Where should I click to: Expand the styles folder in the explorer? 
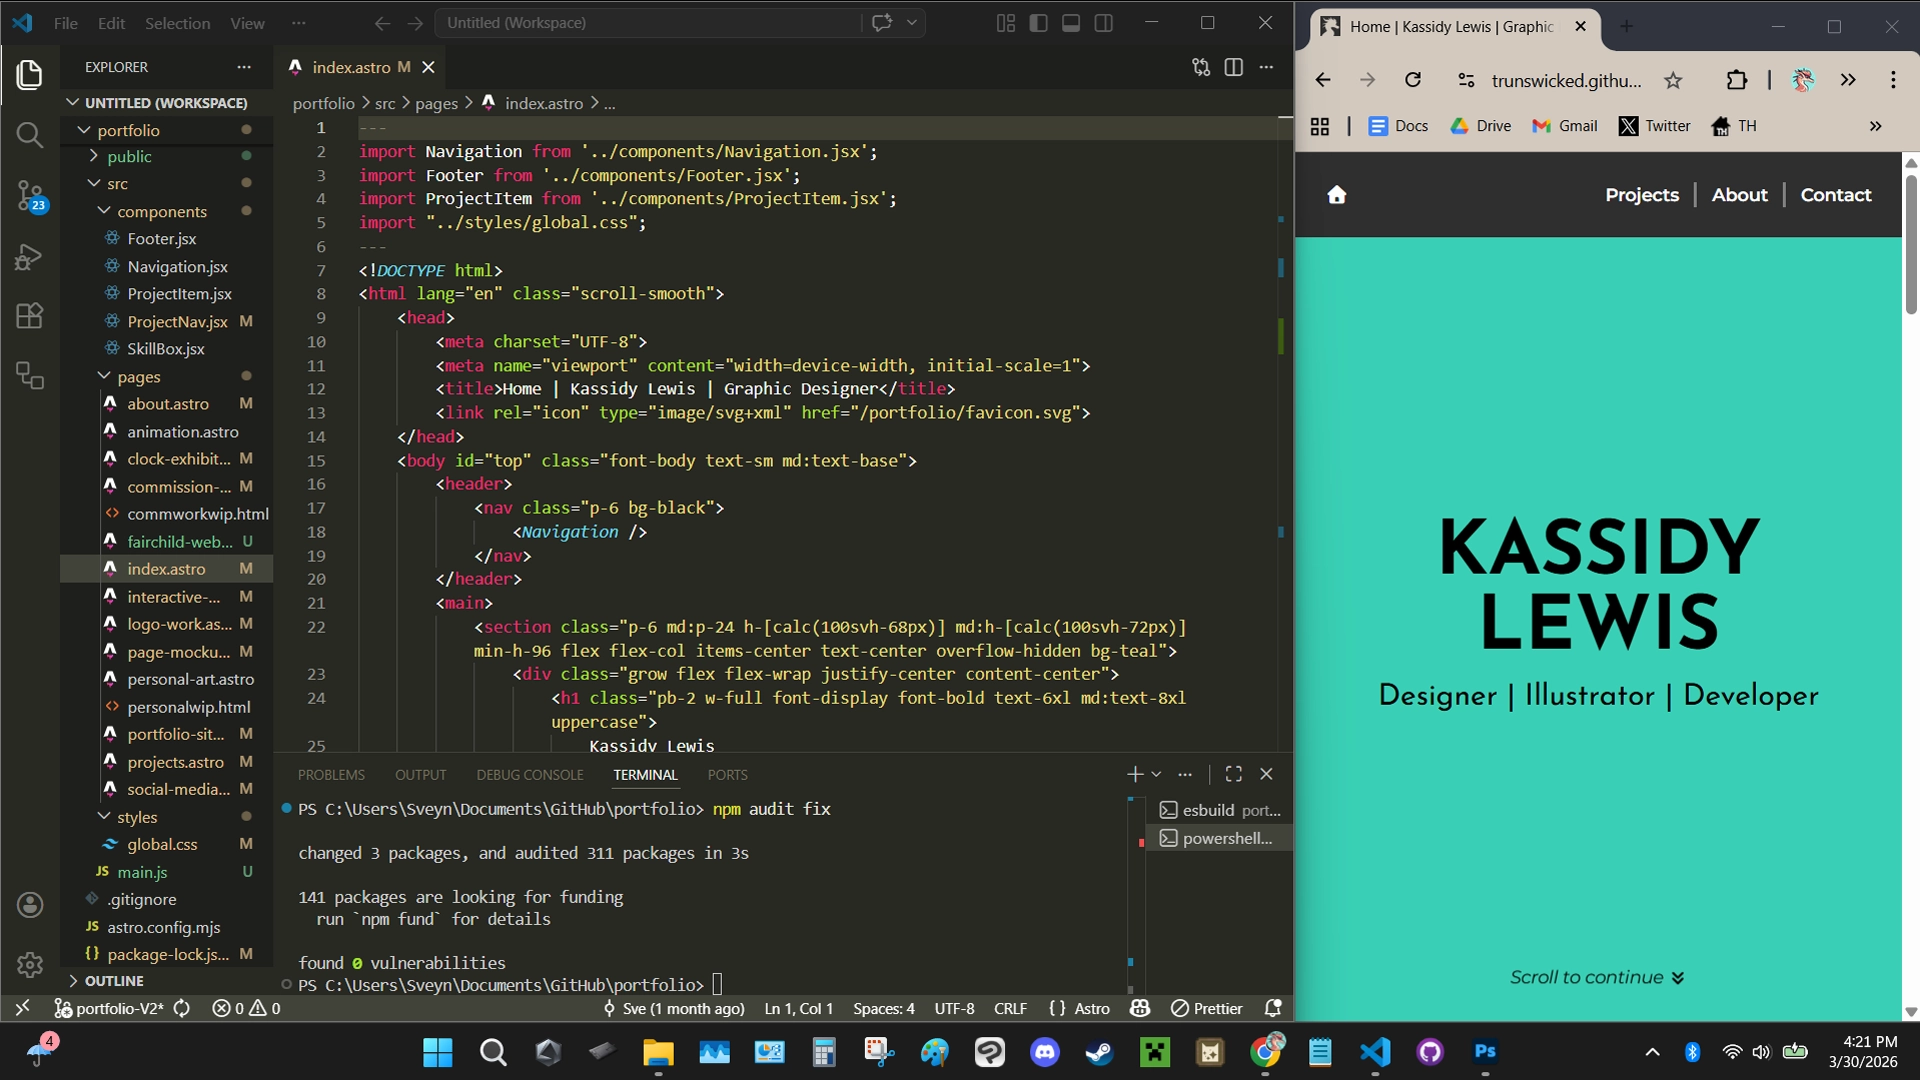pos(136,817)
